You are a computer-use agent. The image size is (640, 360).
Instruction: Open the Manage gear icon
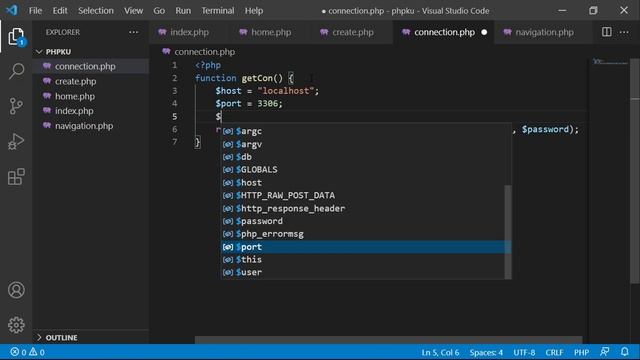pos(16,325)
